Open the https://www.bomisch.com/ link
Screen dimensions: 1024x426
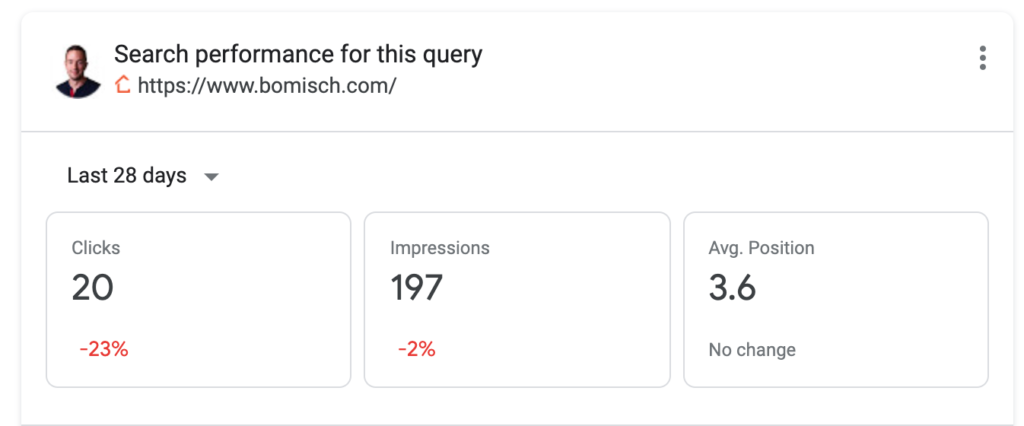(267, 86)
